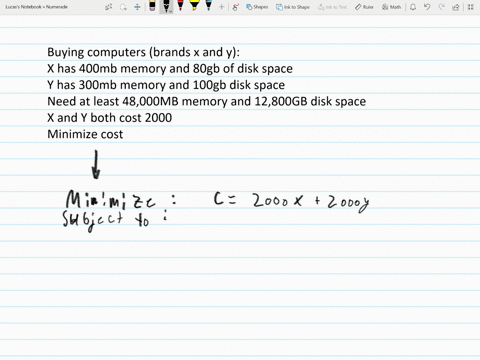Toggle Draw with Touch mode

[x=236, y=7]
